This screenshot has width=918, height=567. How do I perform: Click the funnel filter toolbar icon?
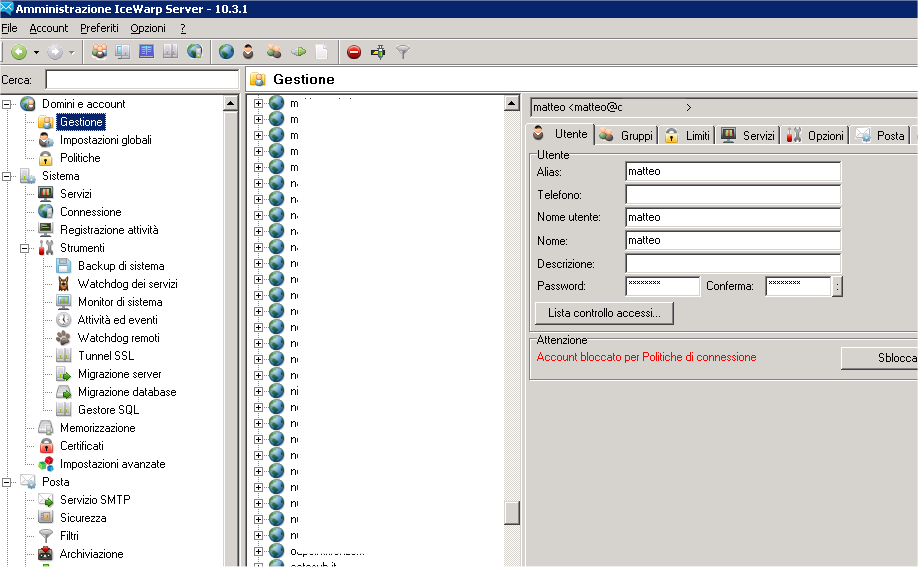click(403, 52)
